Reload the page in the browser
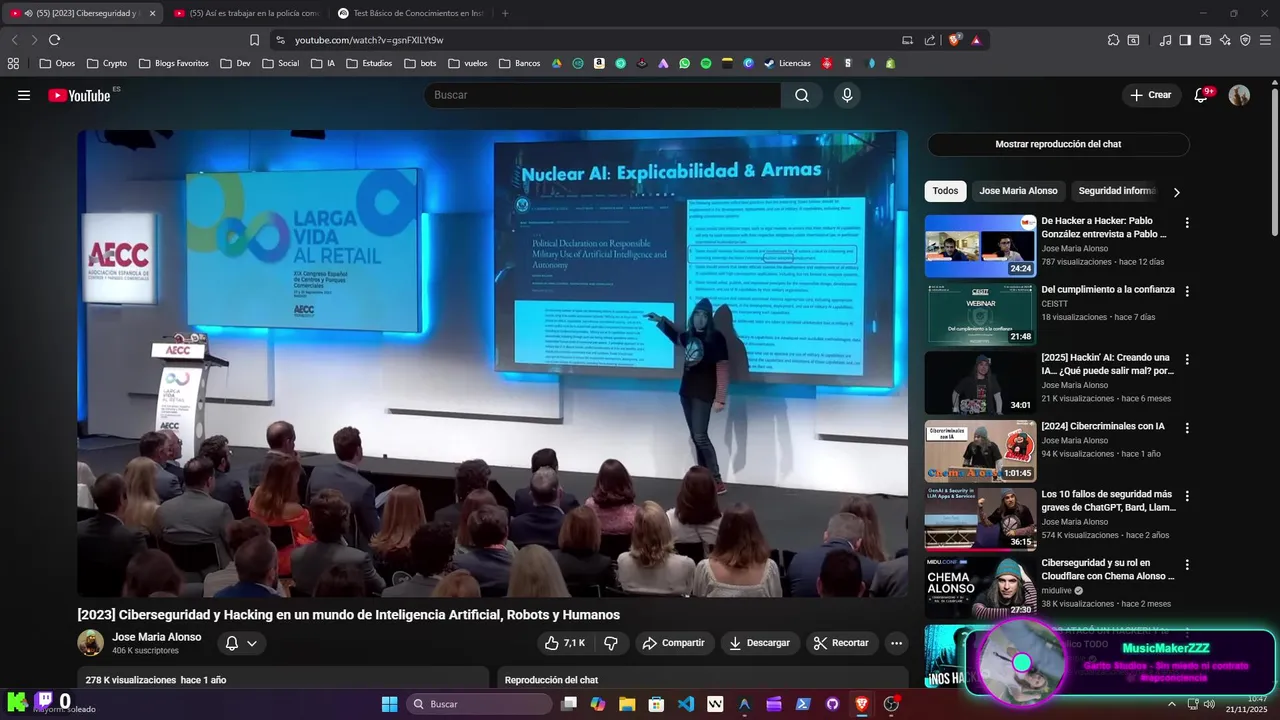The image size is (1280, 720). pos(54,40)
